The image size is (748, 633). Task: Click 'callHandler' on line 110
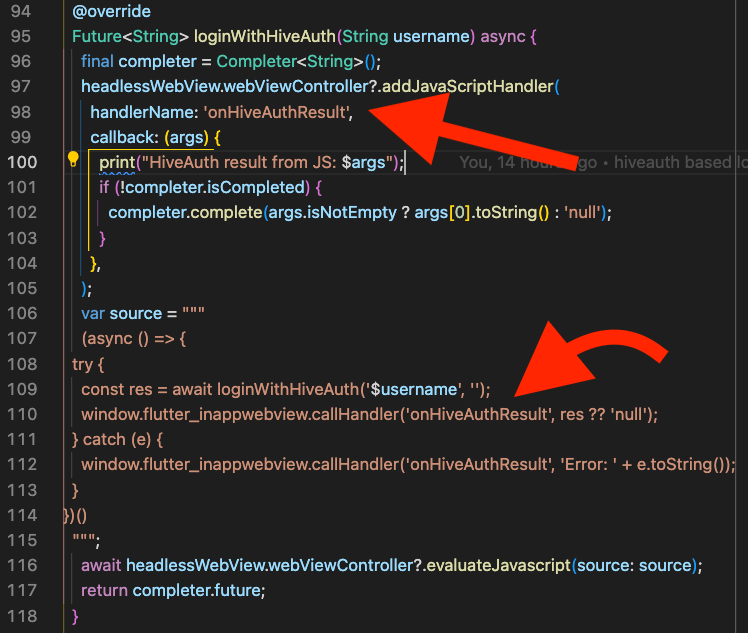coord(354,415)
